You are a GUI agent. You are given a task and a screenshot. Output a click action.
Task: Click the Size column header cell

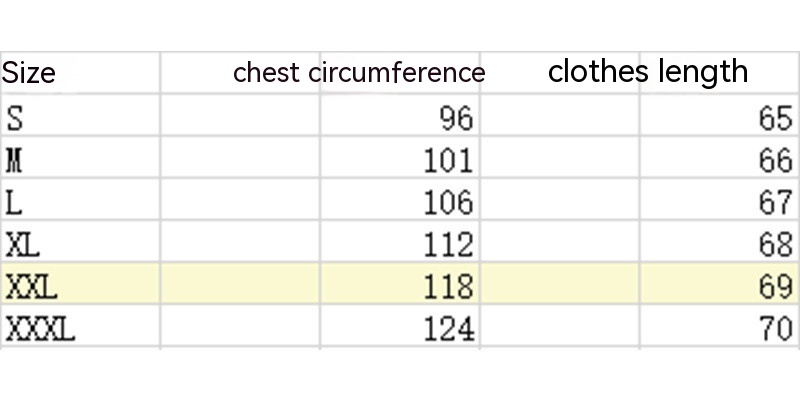29,73
